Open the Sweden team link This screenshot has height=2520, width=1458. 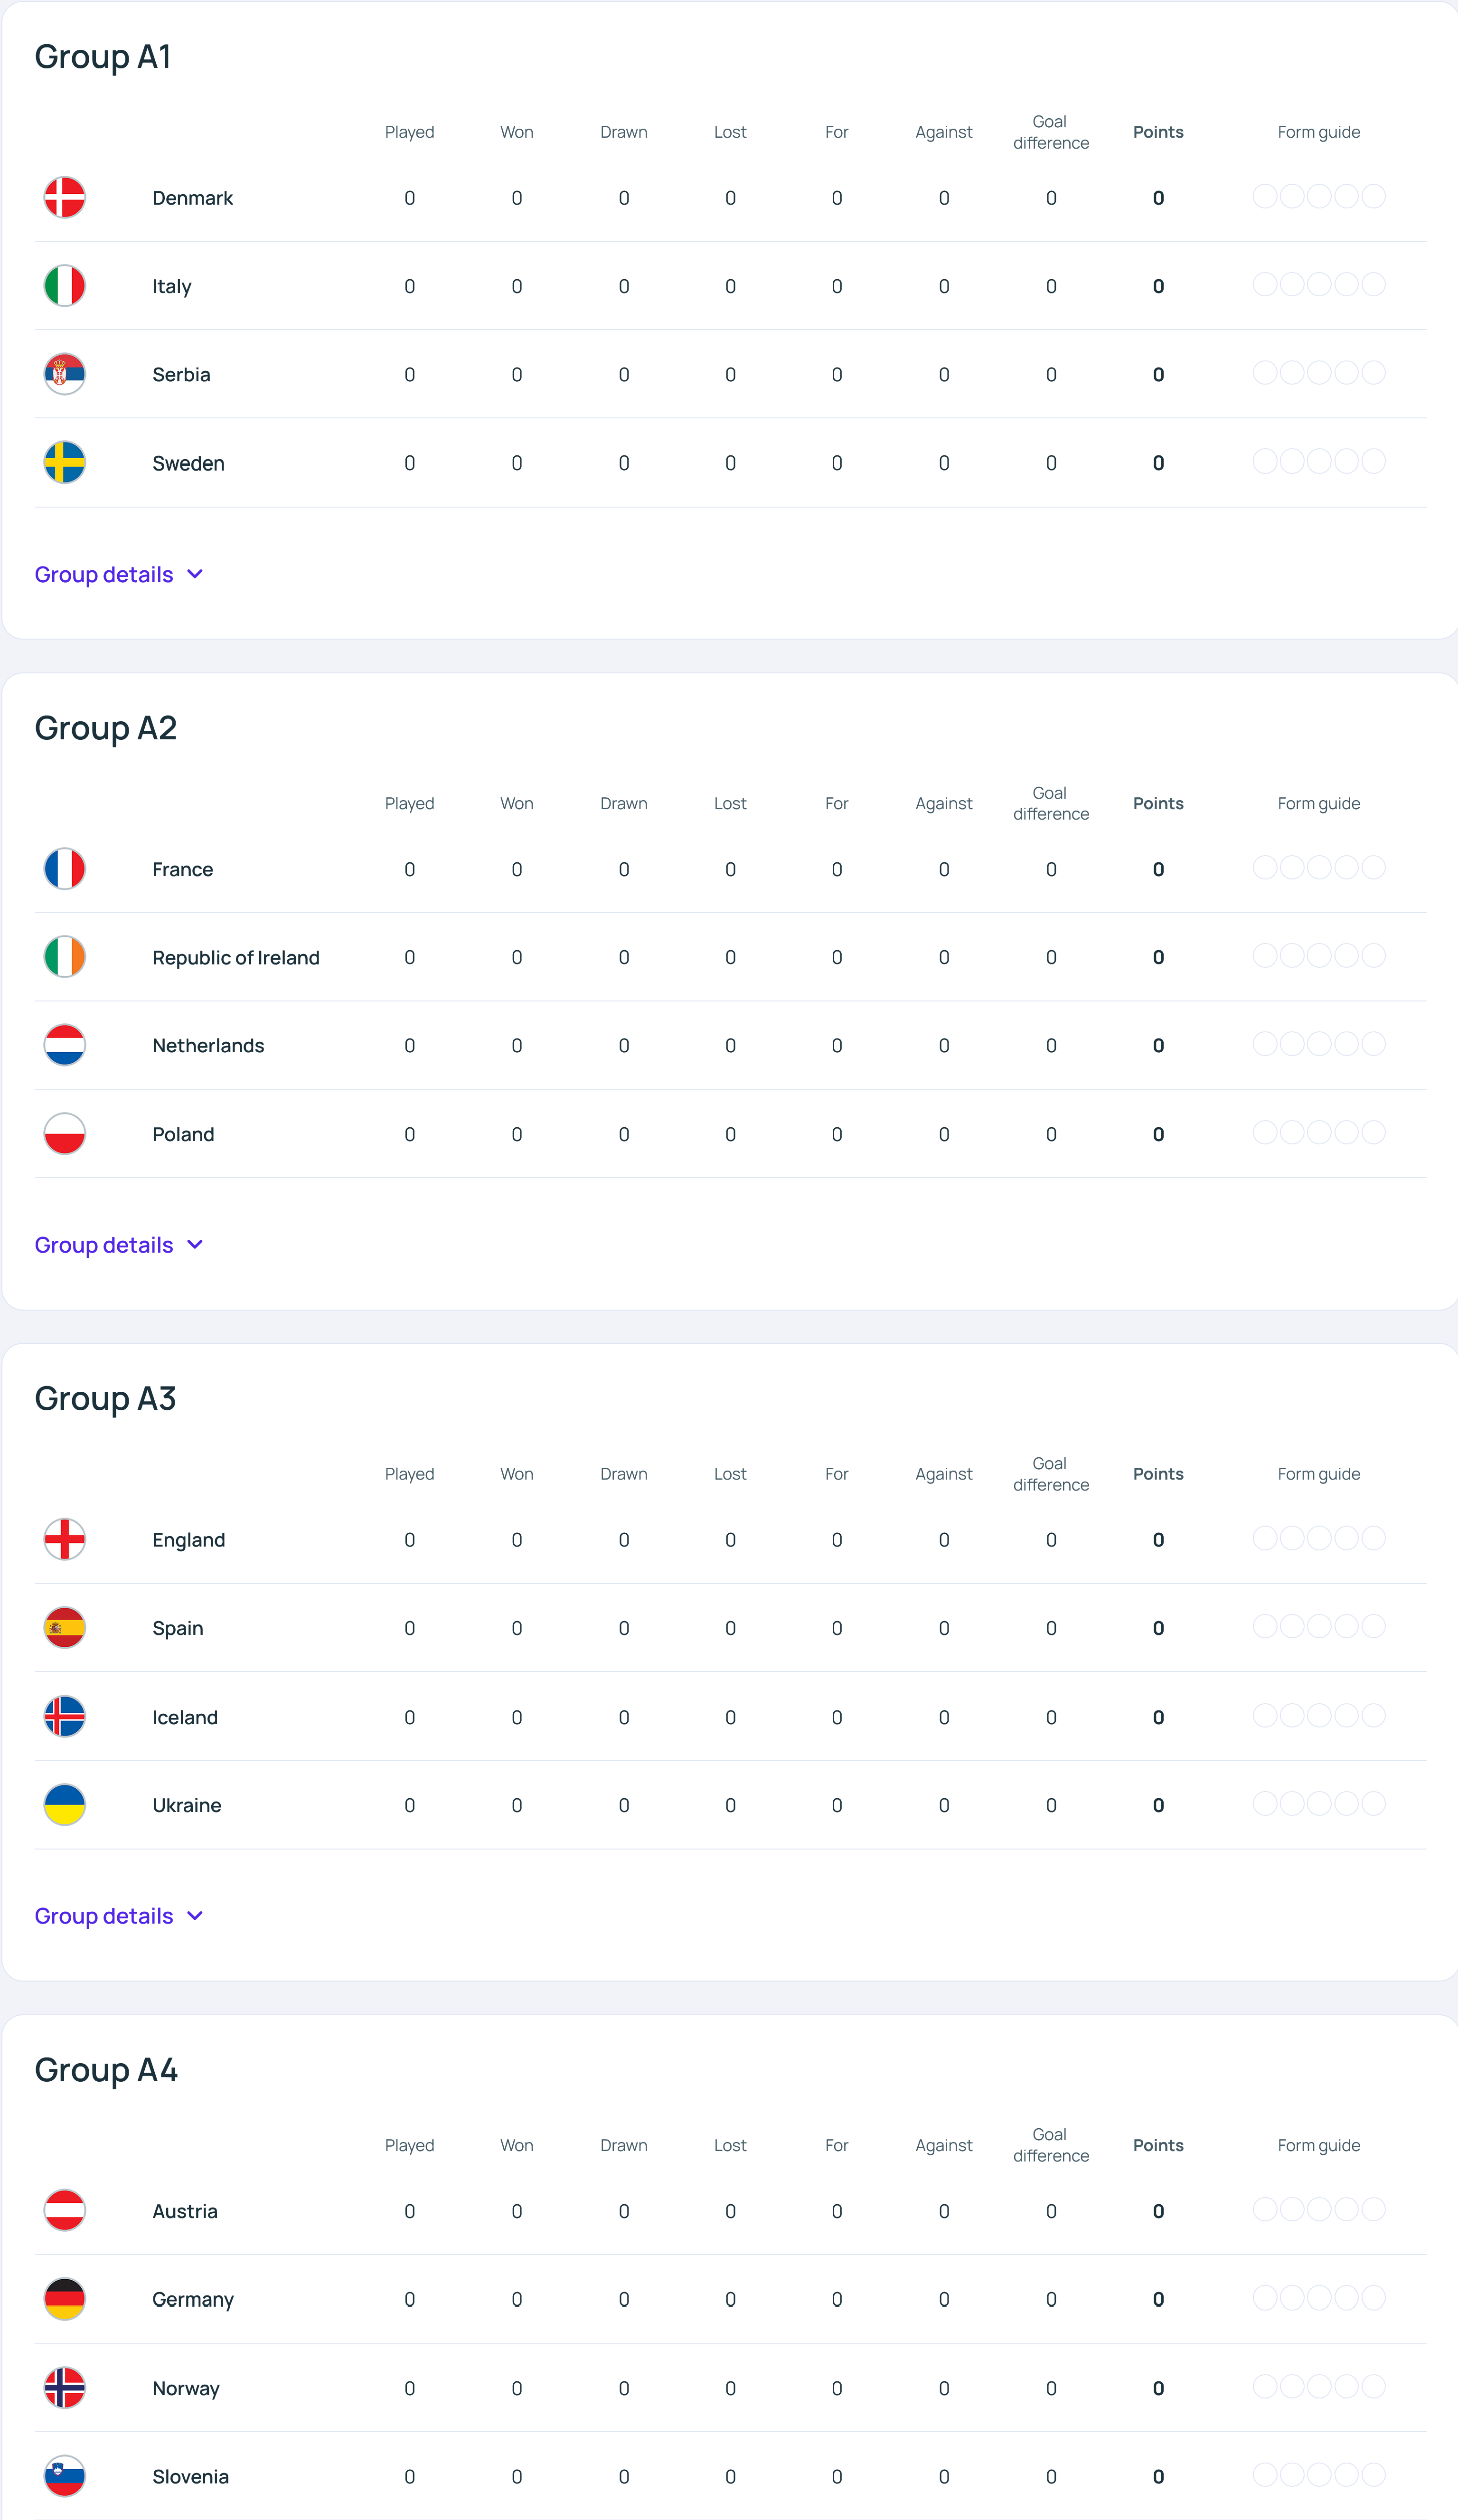[x=188, y=463]
